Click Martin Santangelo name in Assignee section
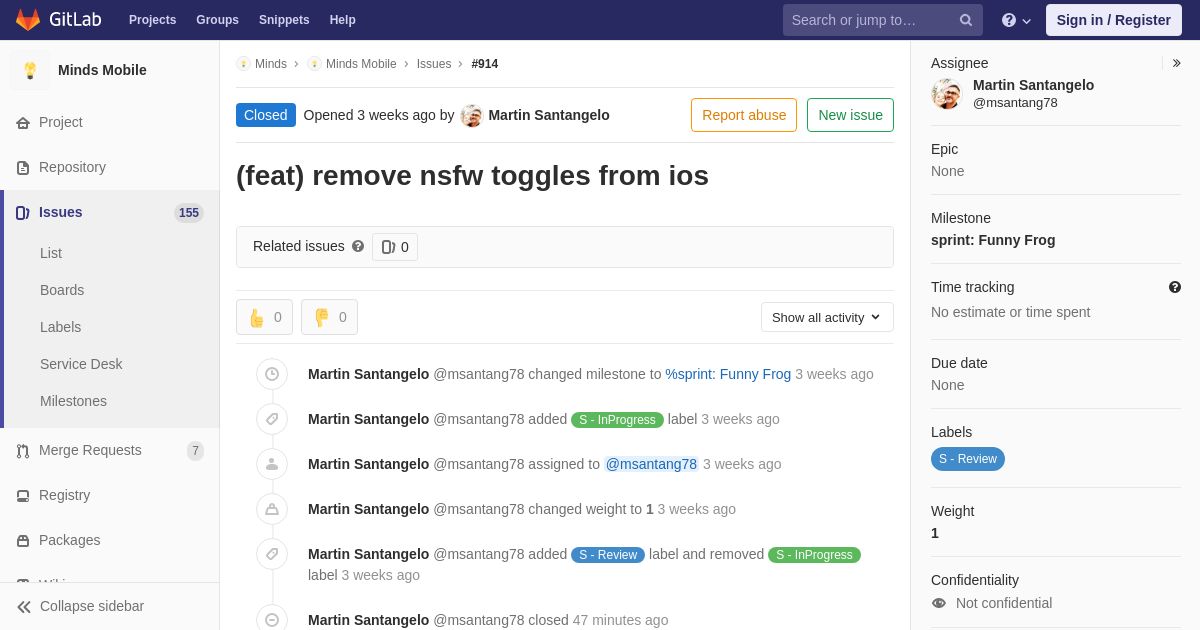Viewport: 1200px width, 630px height. (1033, 85)
